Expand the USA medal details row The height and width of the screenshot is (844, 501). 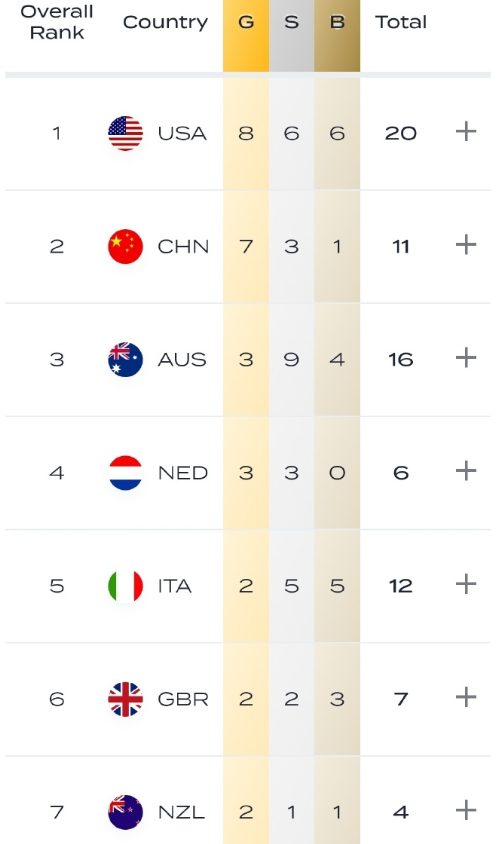(x=466, y=131)
